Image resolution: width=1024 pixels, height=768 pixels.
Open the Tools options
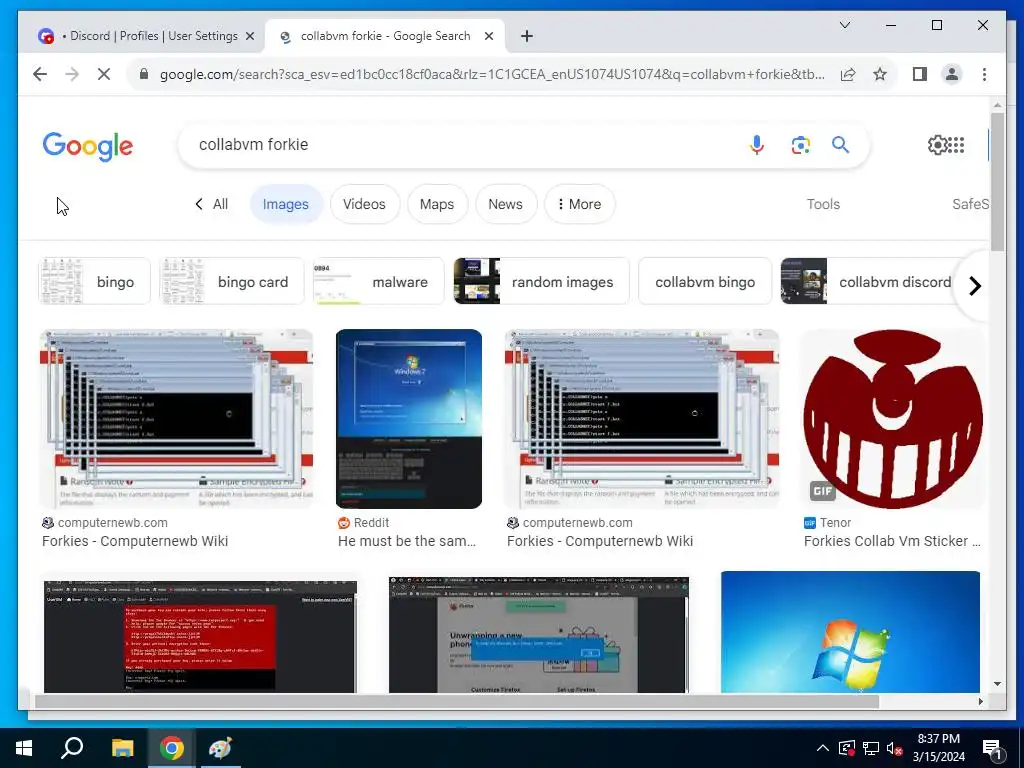823,204
